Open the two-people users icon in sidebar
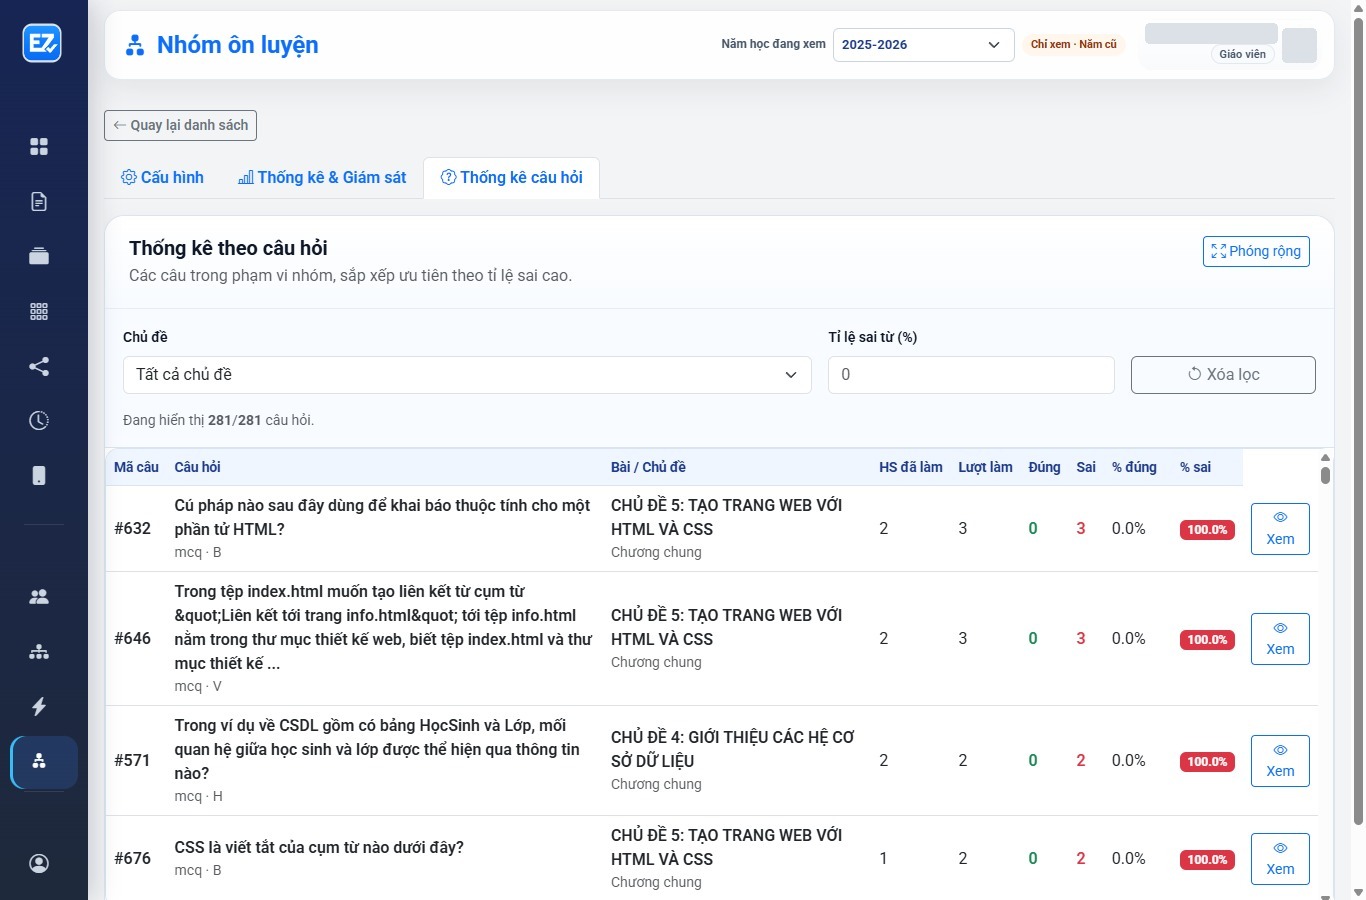1366x900 pixels. pyautogui.click(x=39, y=597)
